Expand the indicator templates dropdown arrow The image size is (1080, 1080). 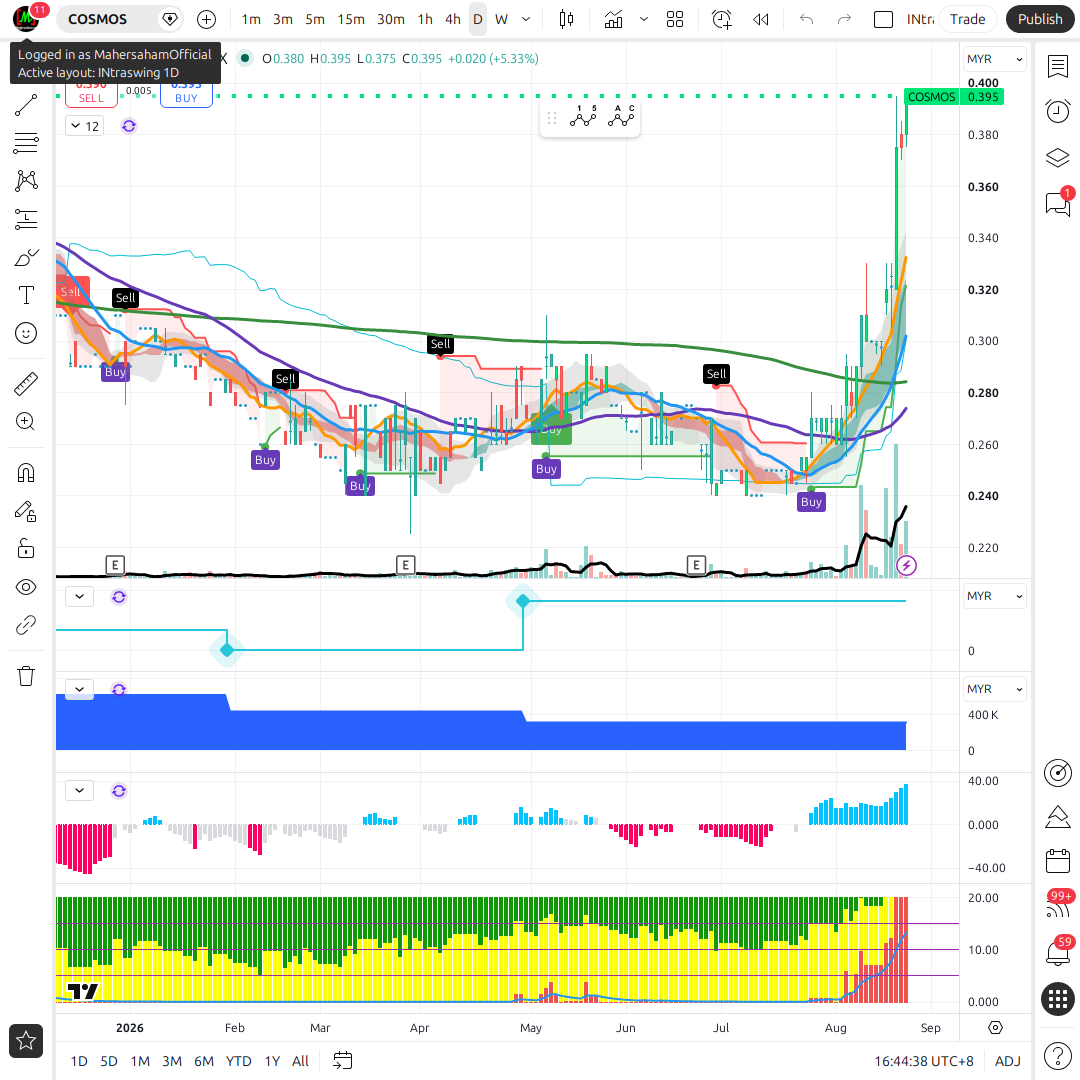(x=644, y=19)
